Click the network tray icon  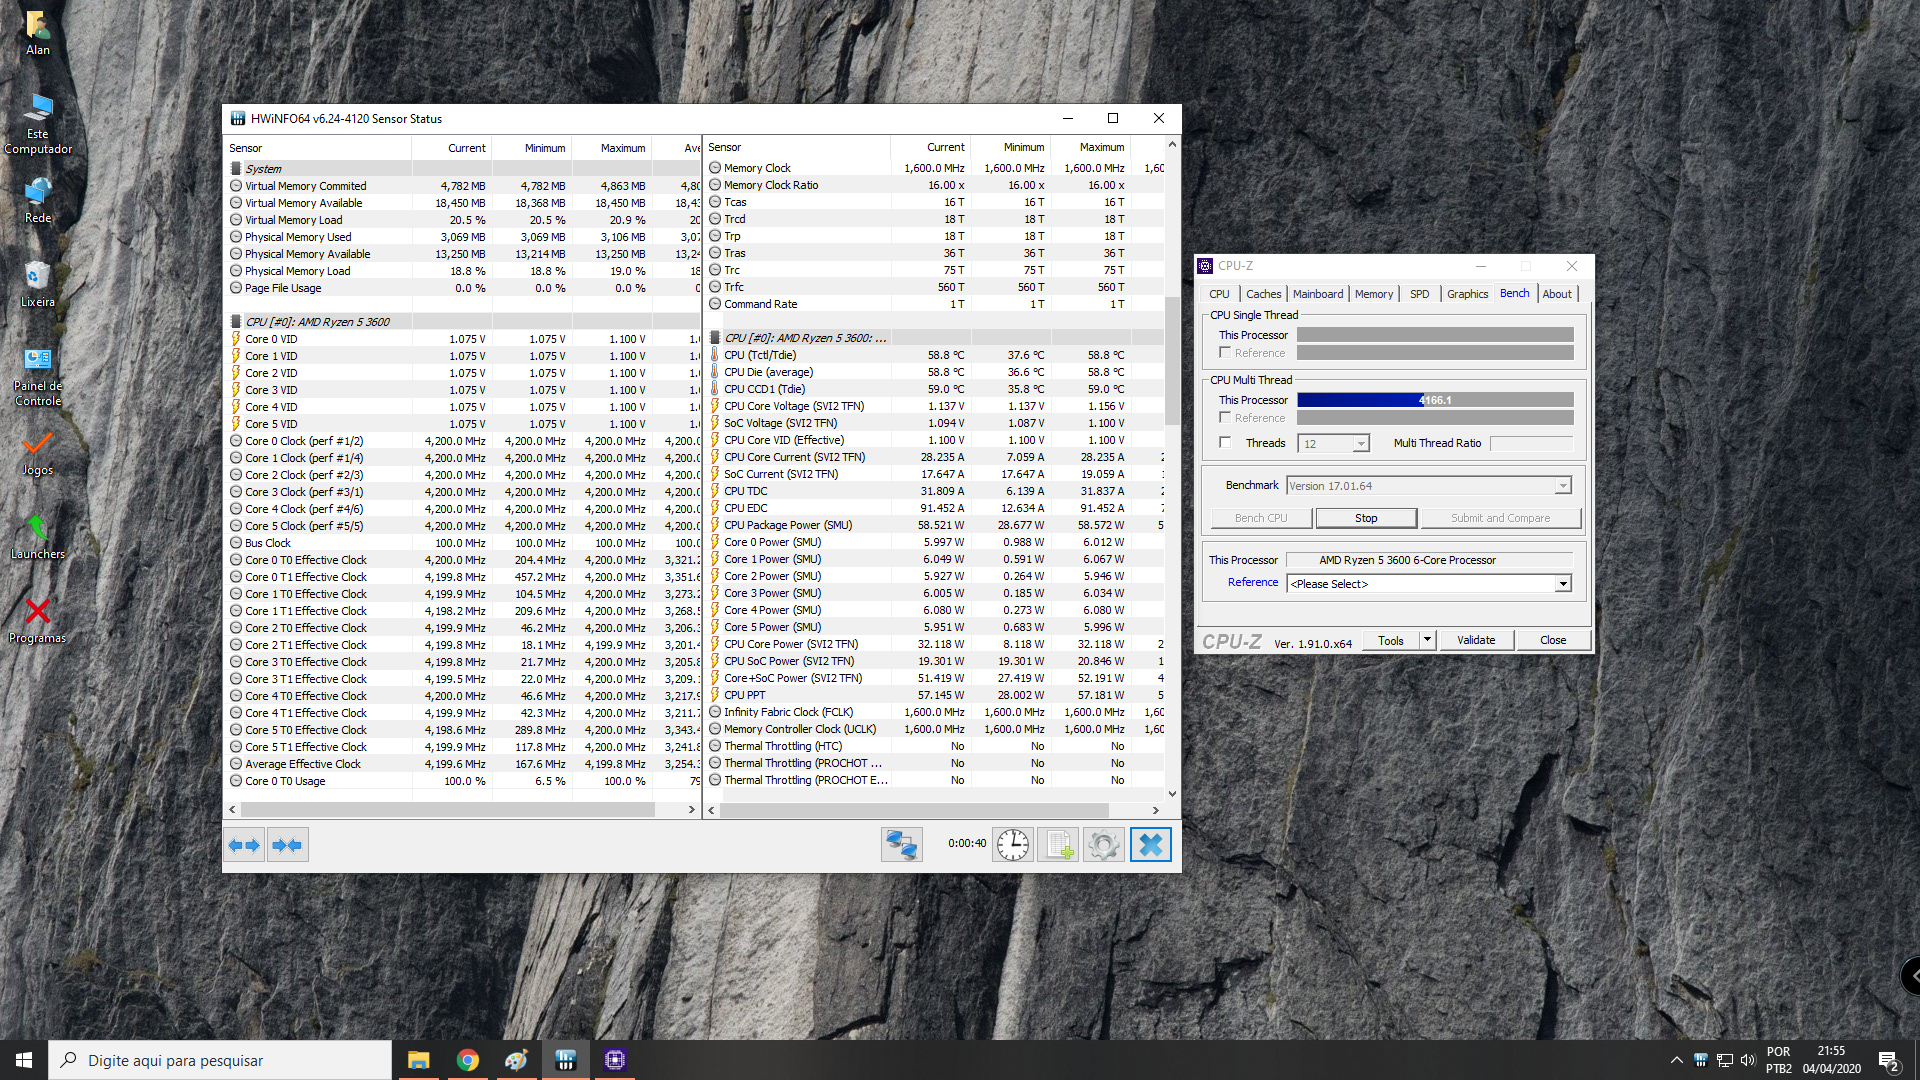[x=1724, y=1060]
